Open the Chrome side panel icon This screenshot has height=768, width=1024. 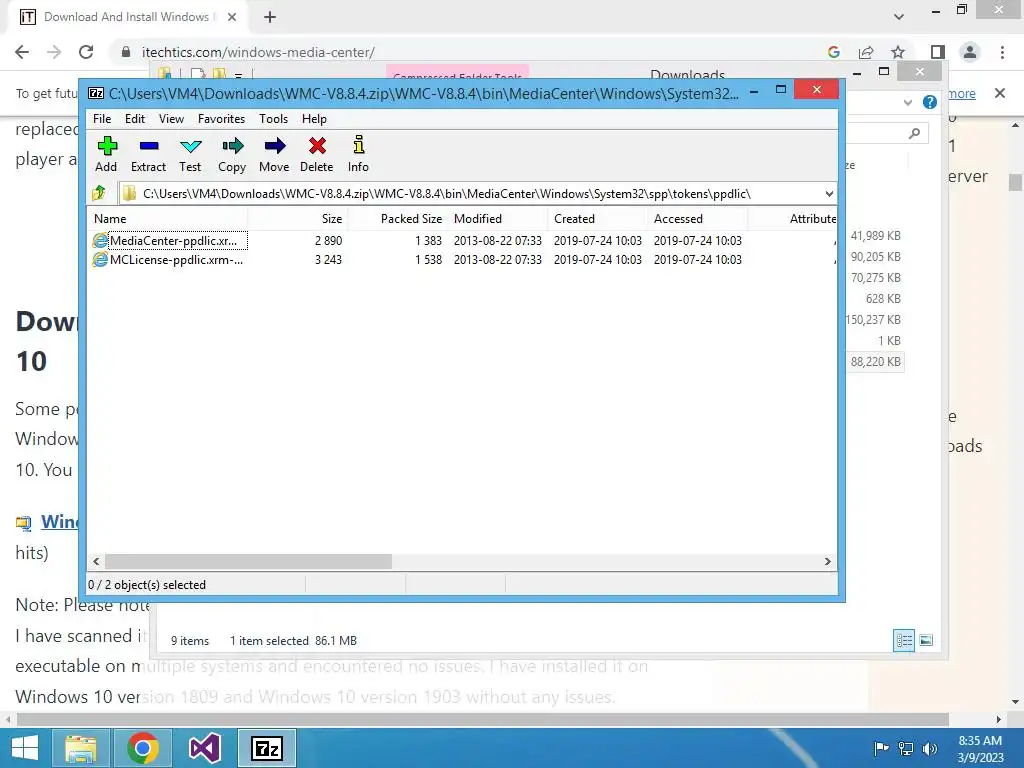pos(938,52)
